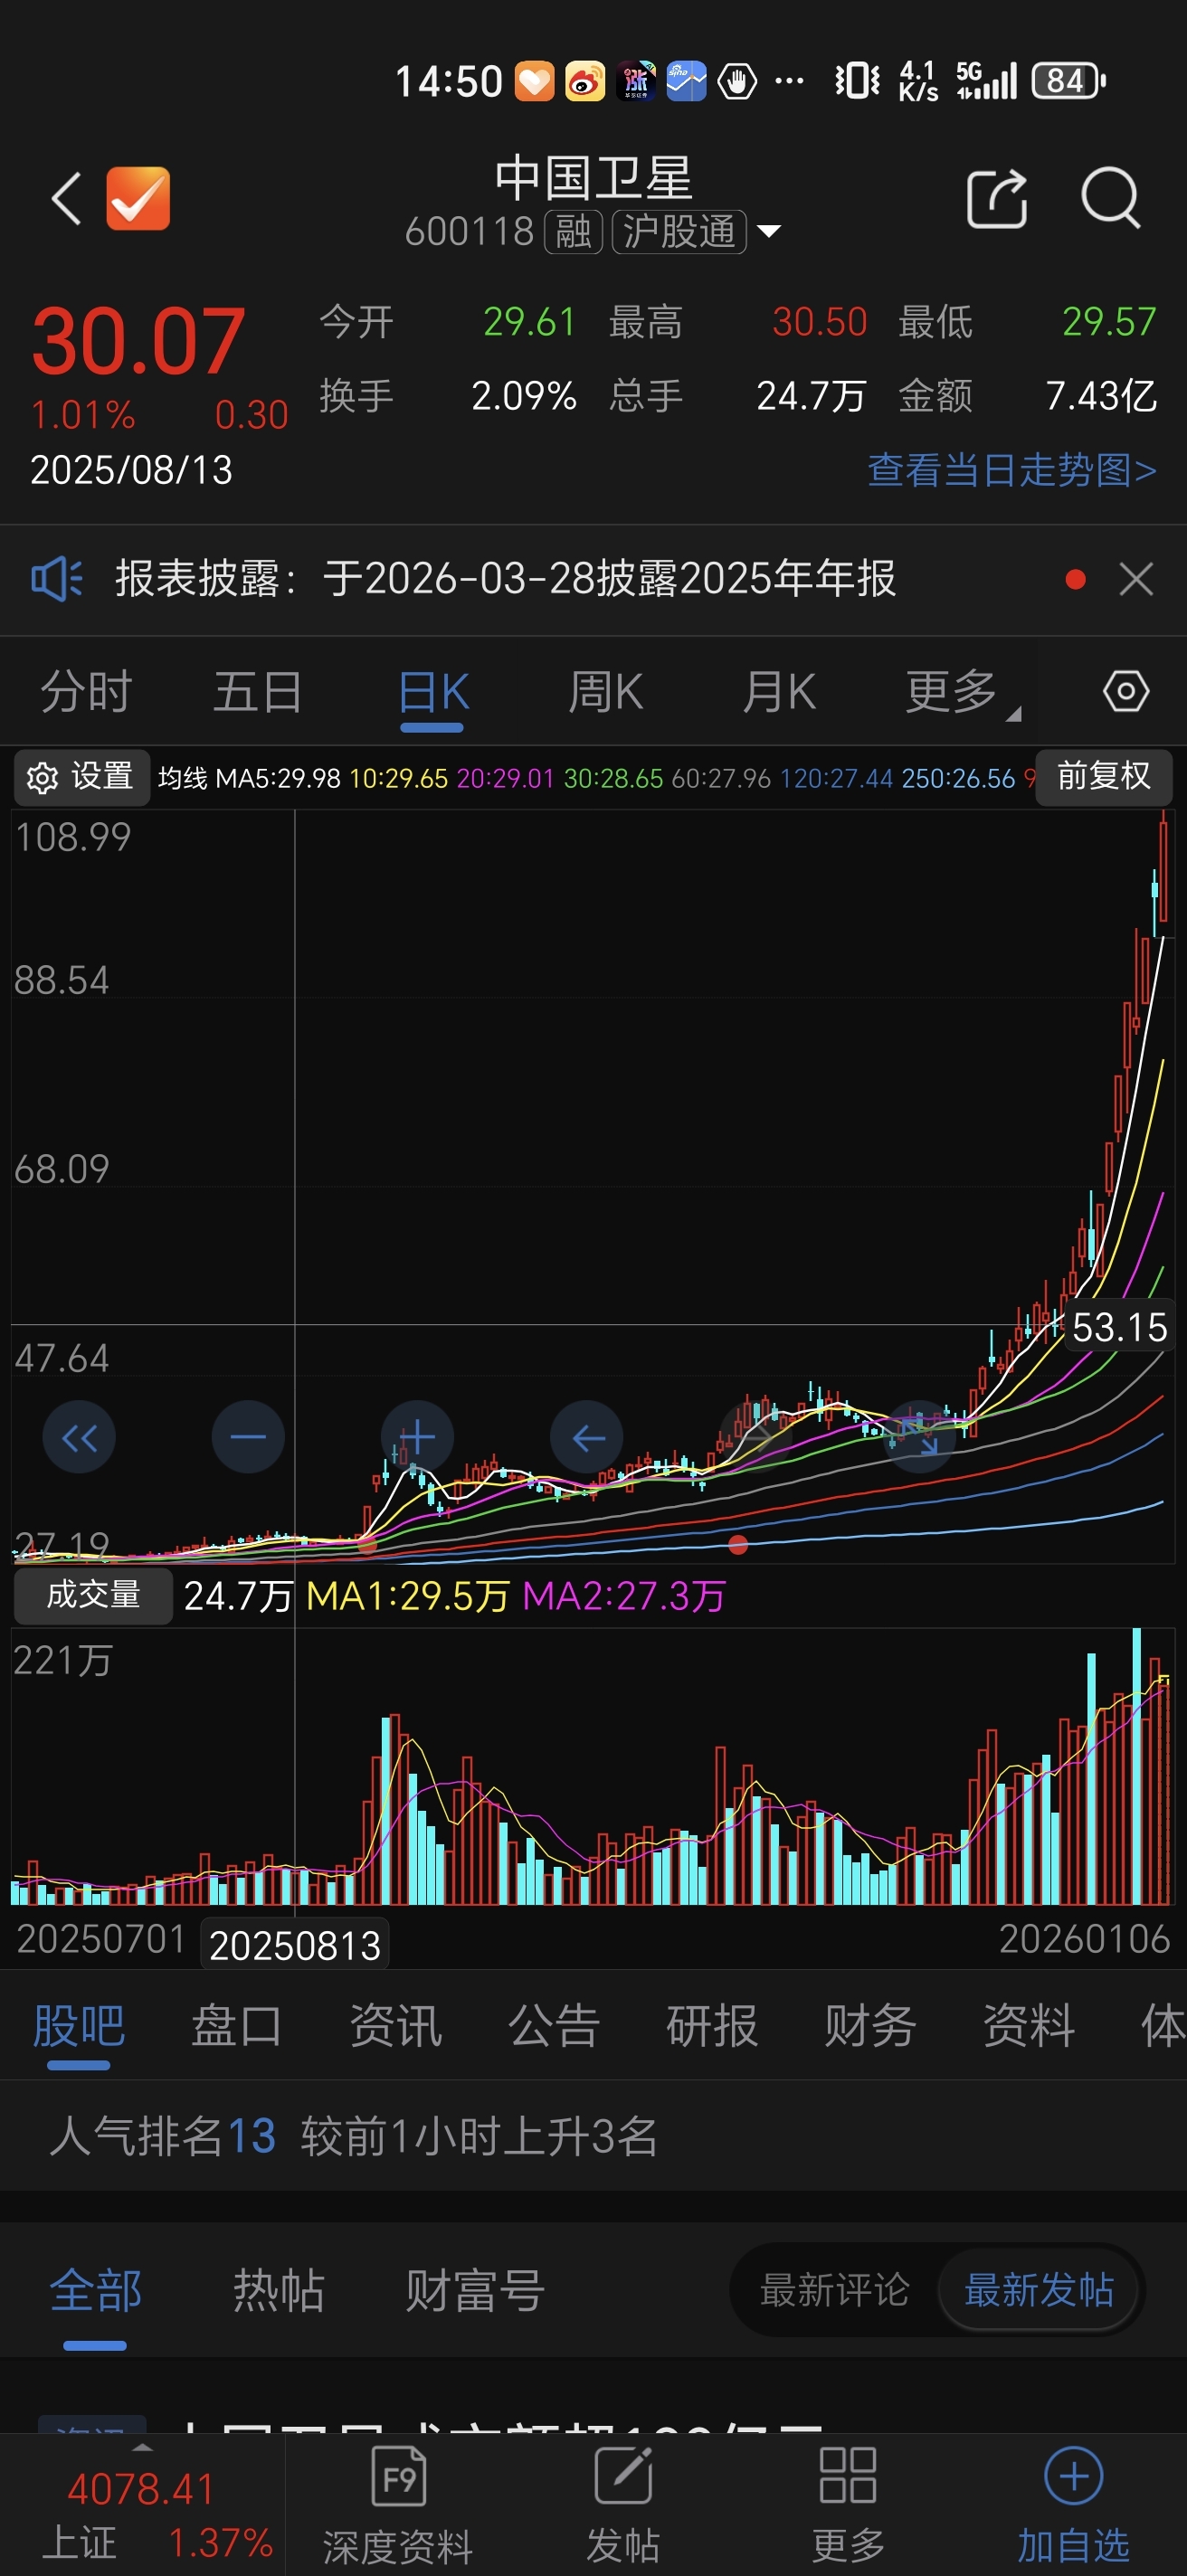This screenshot has width=1187, height=2576.
Task: Open 设置 for moving averages
Action: [x=81, y=777]
